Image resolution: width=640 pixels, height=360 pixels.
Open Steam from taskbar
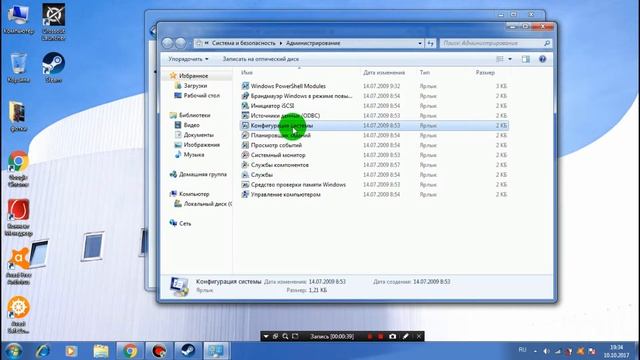click(x=188, y=351)
